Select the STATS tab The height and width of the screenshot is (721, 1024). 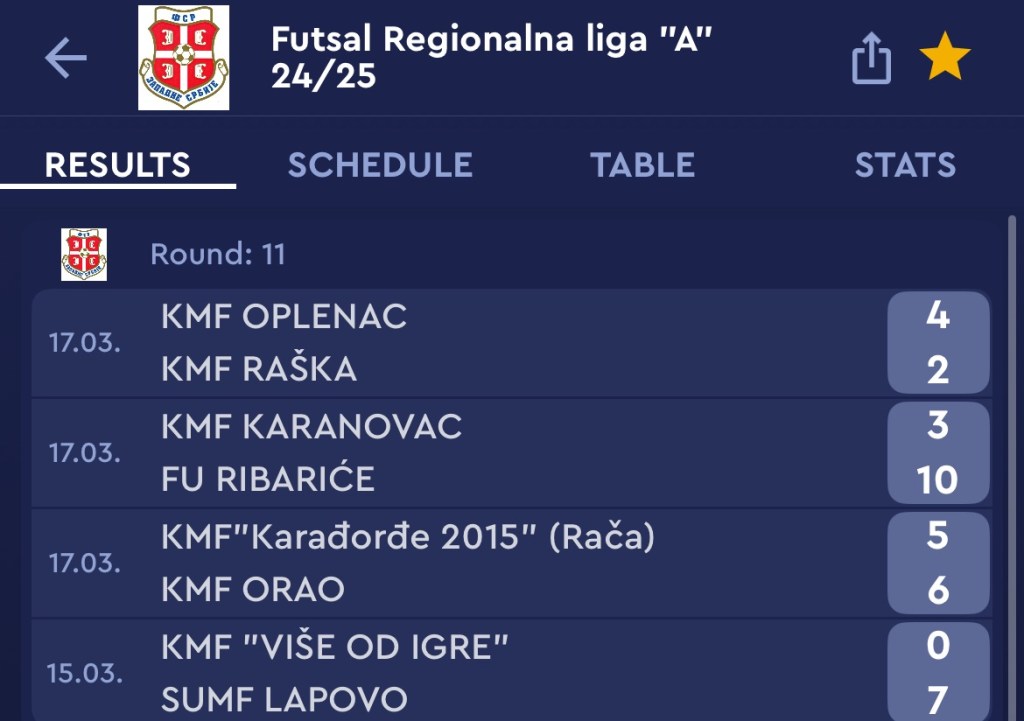click(905, 165)
